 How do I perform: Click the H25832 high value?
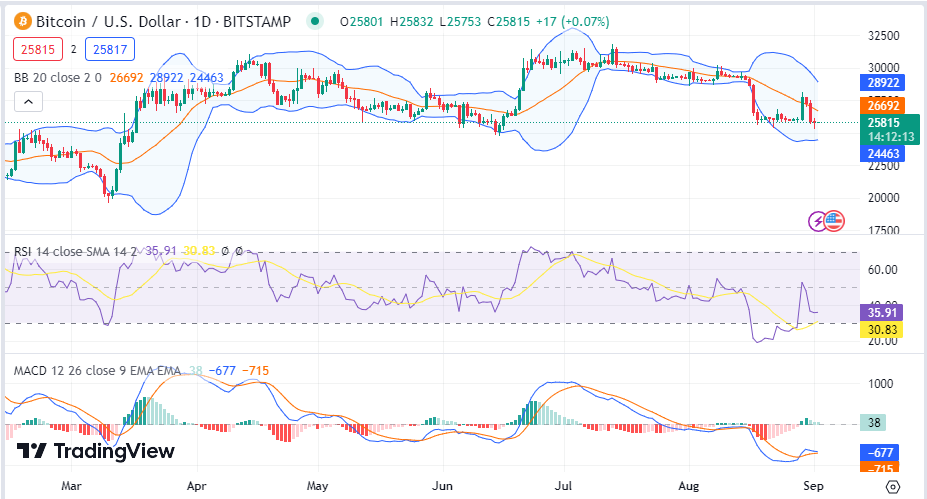[x=411, y=22]
